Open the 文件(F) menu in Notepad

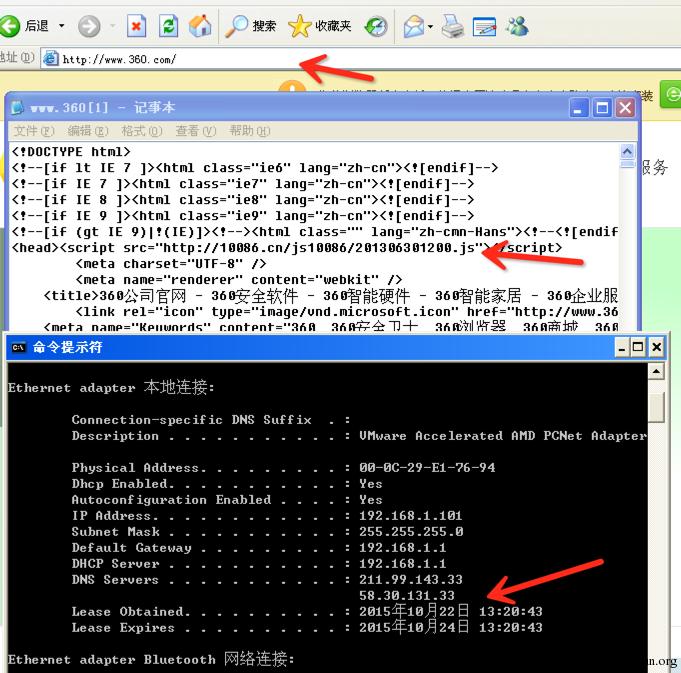click(34, 131)
